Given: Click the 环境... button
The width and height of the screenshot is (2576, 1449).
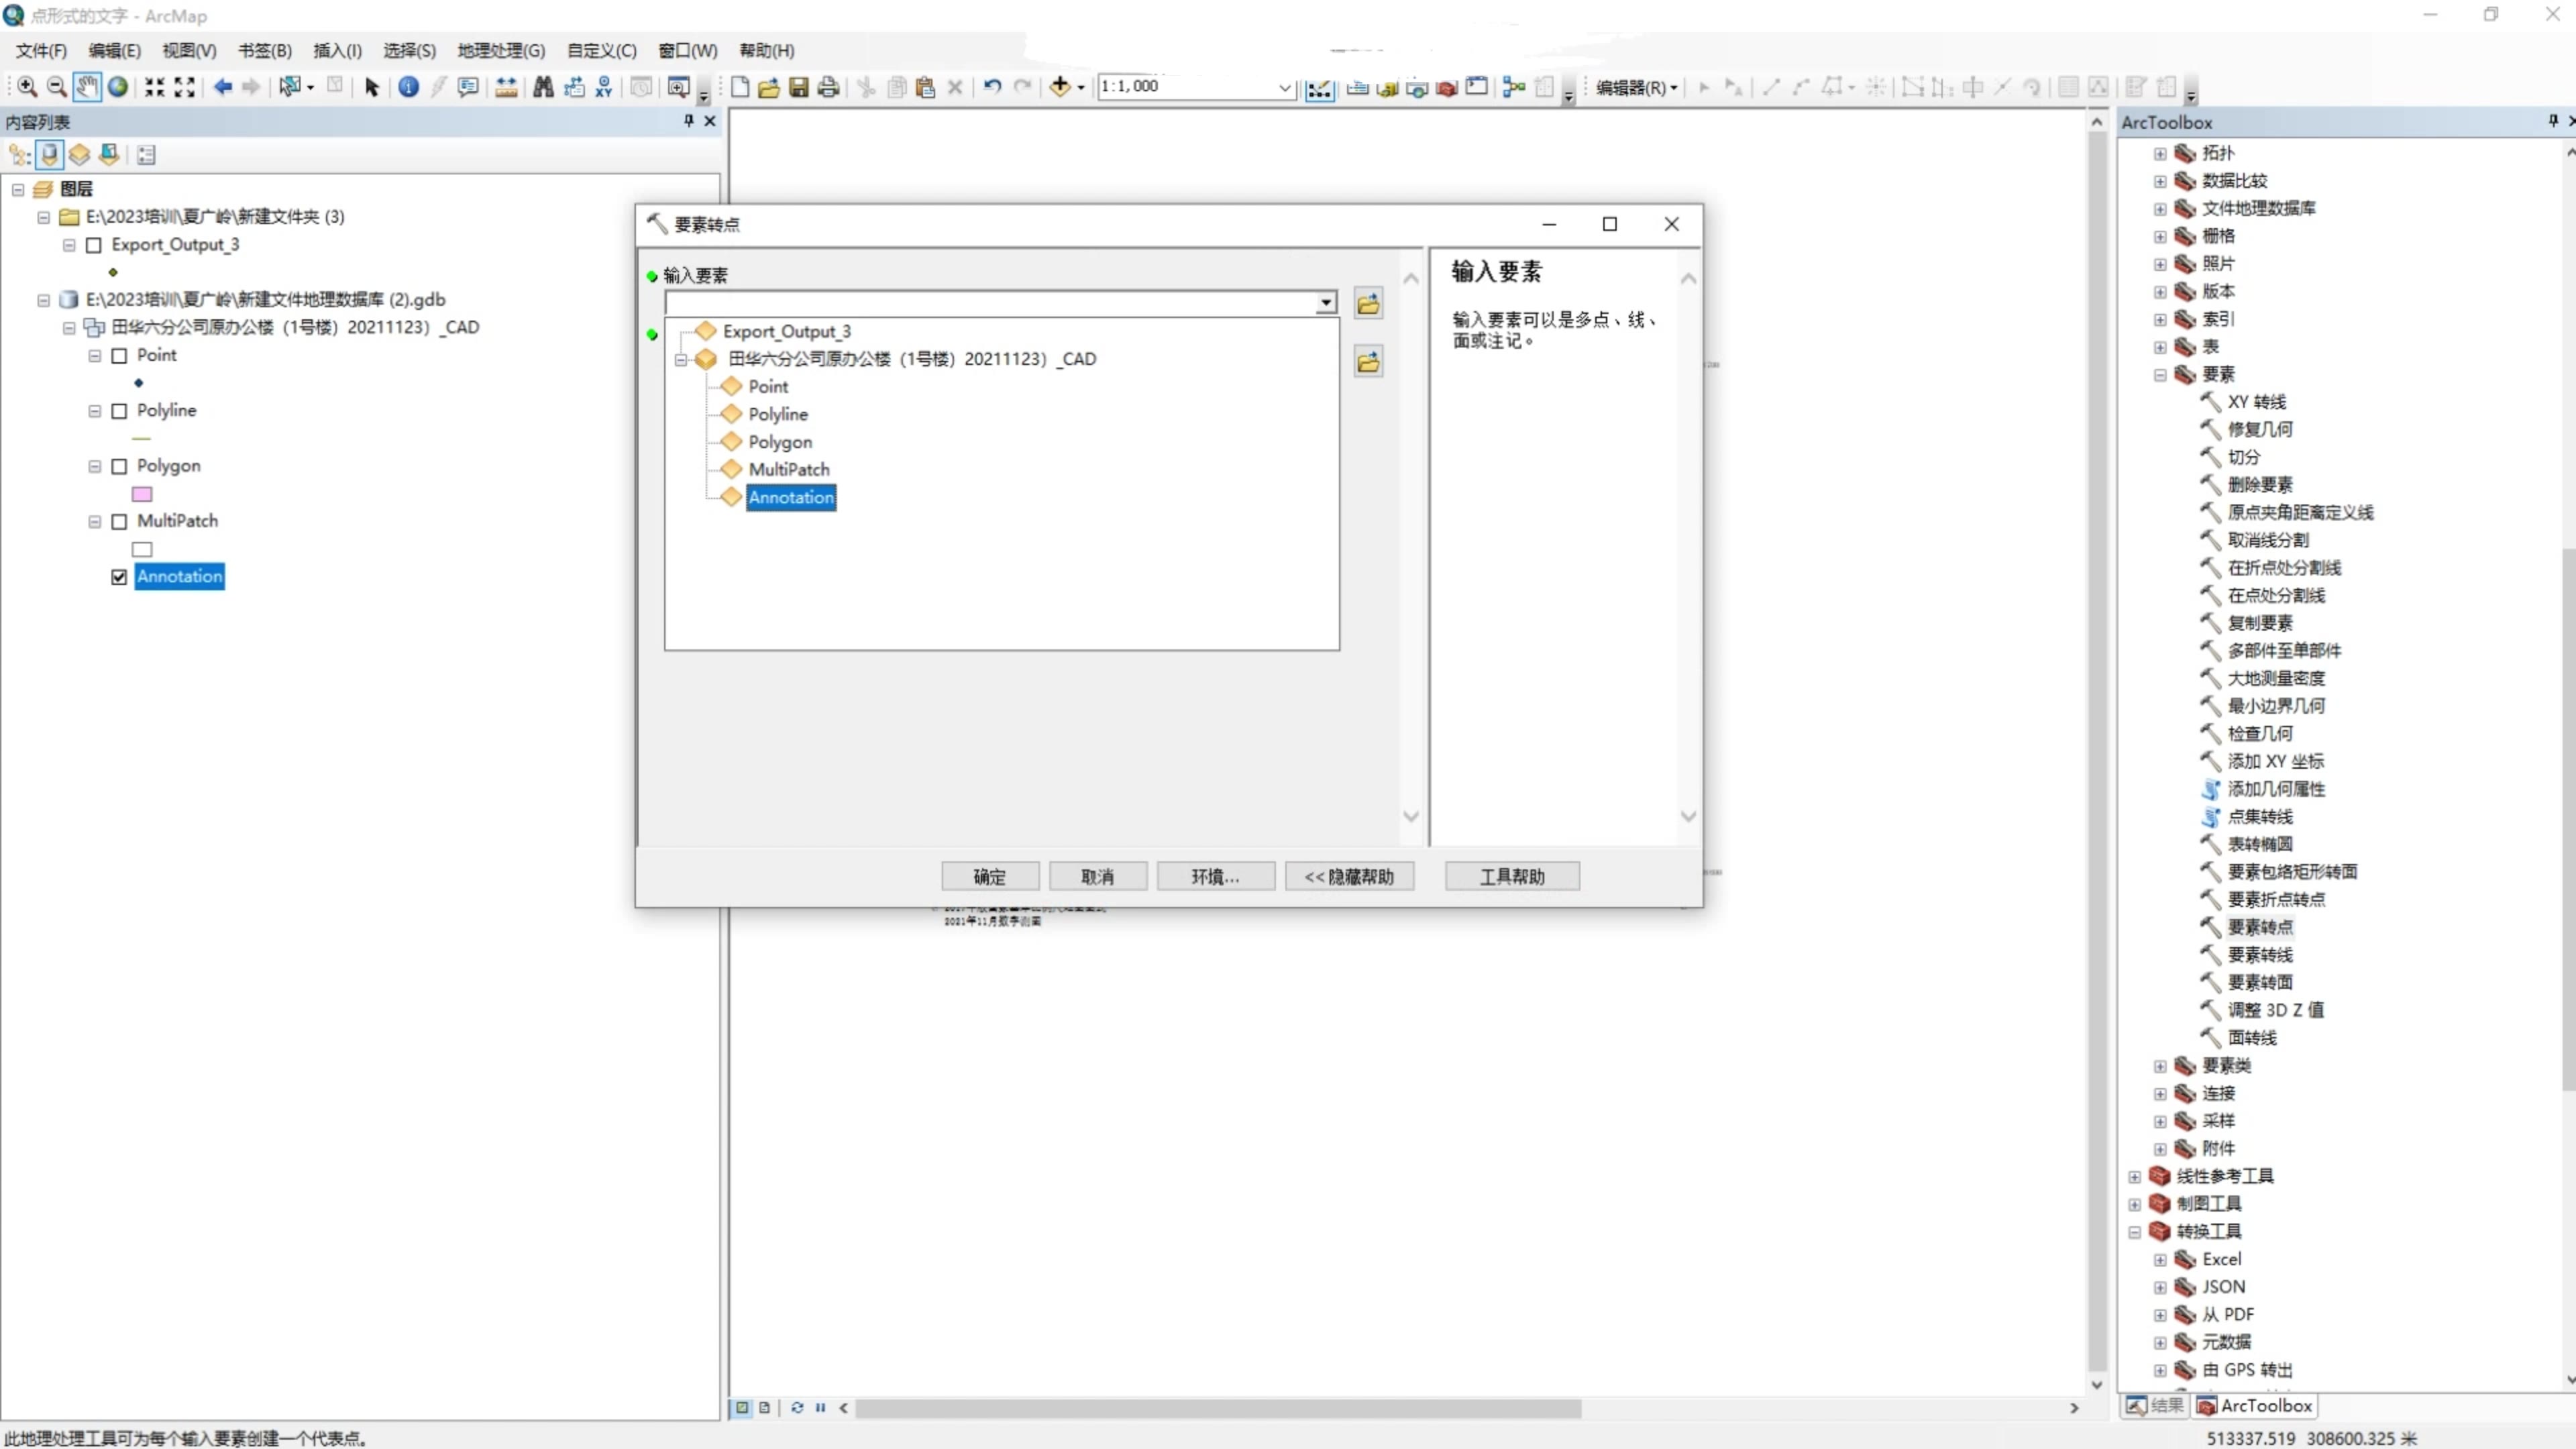Looking at the screenshot, I should tap(1214, 876).
